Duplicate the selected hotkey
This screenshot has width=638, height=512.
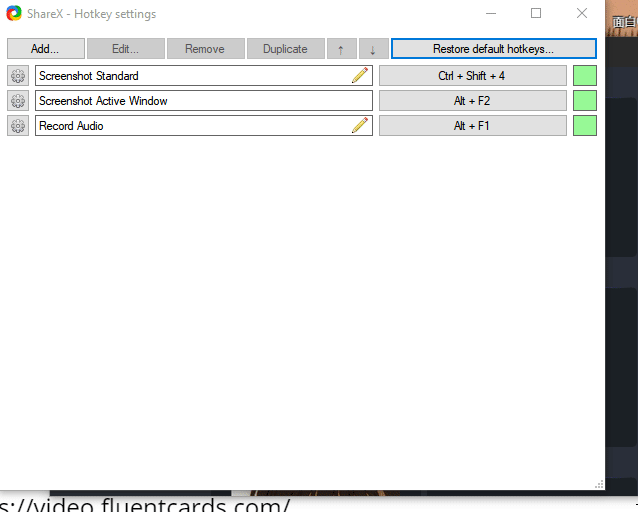286,49
